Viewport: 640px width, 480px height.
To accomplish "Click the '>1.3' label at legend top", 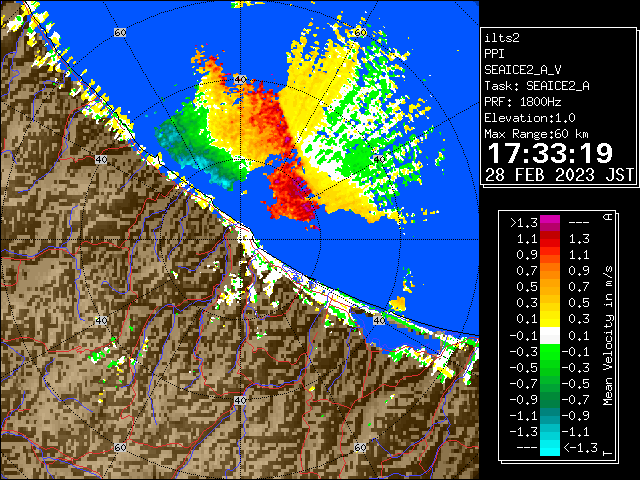I will click(524, 223).
